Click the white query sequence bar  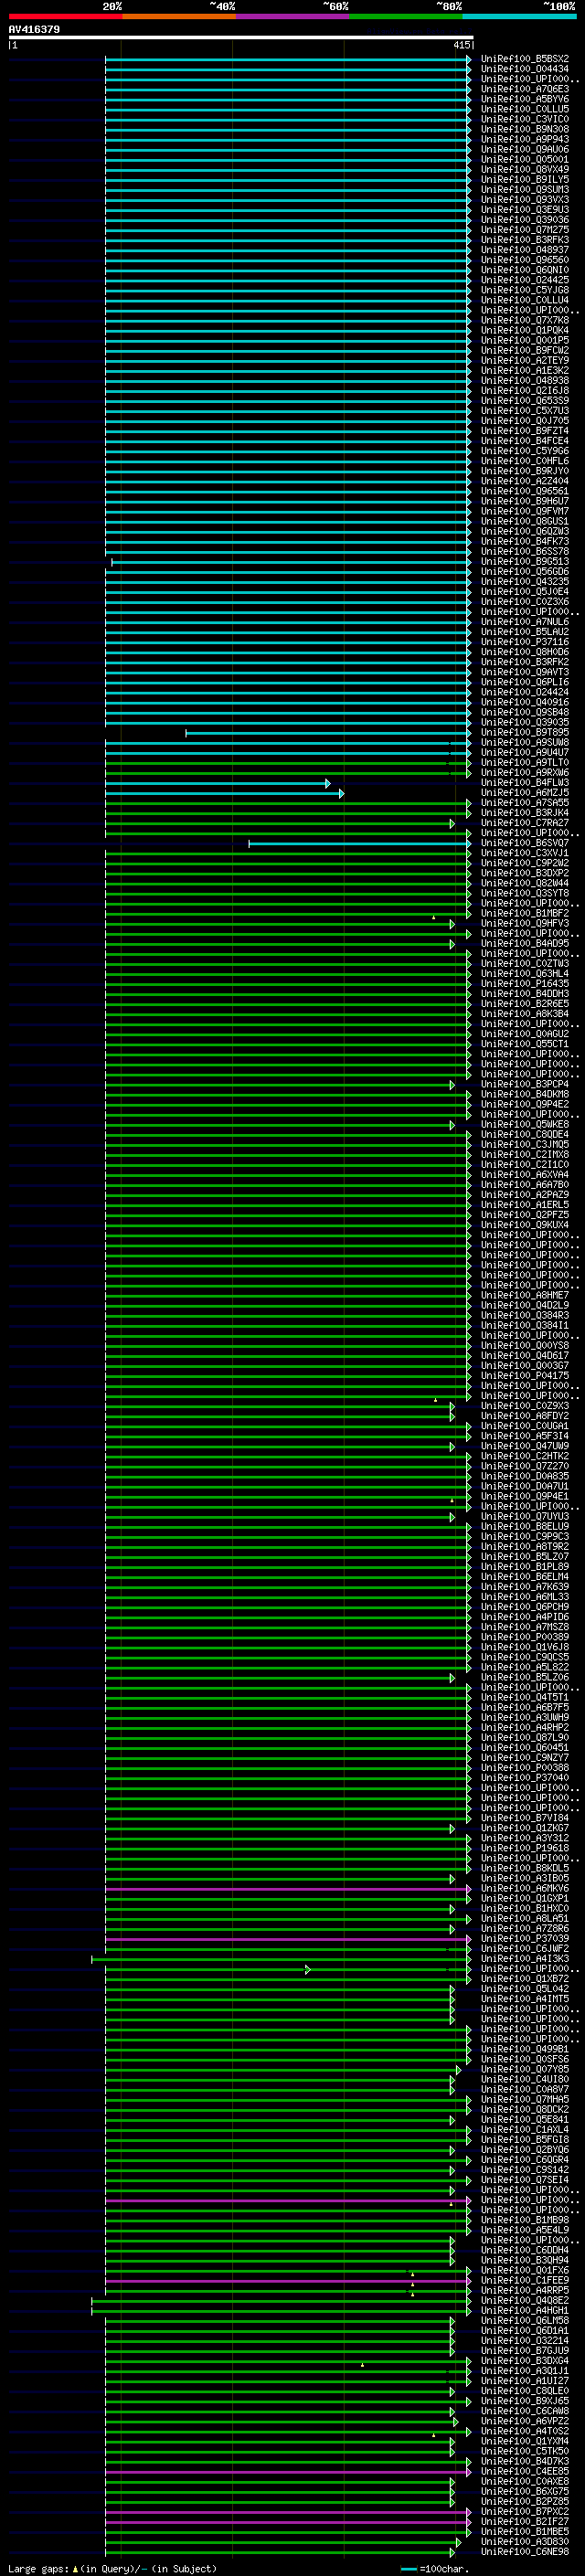[x=241, y=37]
